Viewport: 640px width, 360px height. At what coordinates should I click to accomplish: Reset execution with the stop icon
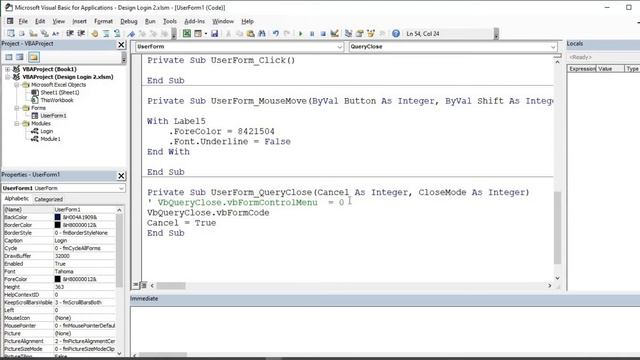(x=323, y=33)
